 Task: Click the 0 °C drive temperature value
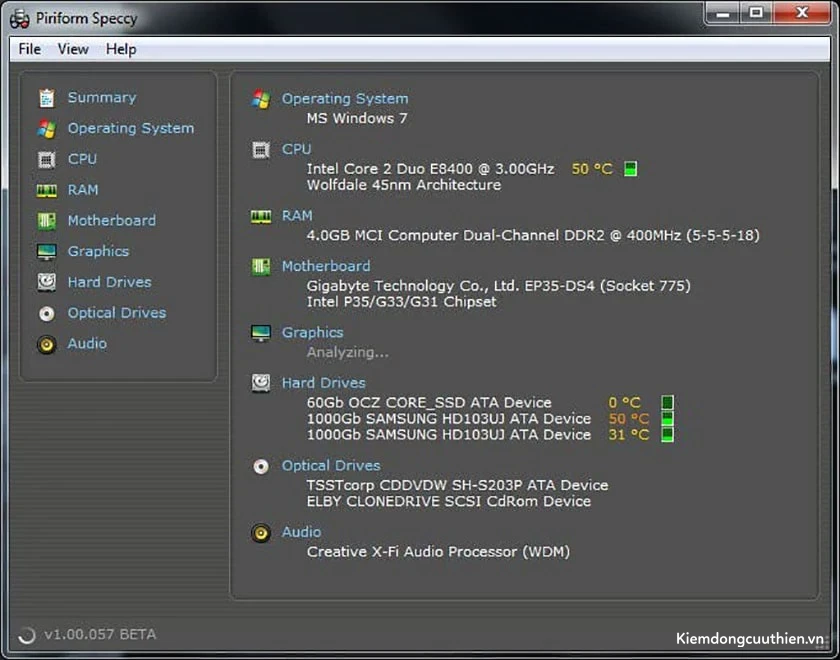[x=624, y=402]
